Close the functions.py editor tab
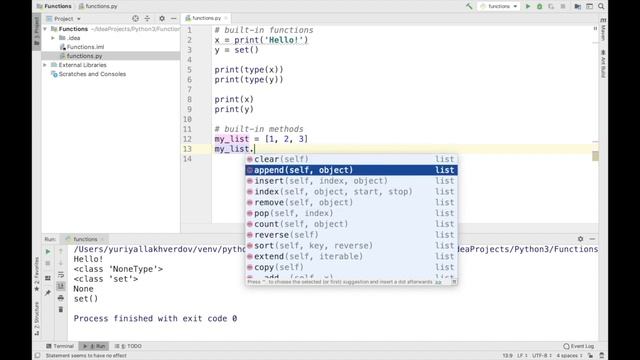Image resolution: width=640 pixels, height=360 pixels. pyautogui.click(x=226, y=18)
